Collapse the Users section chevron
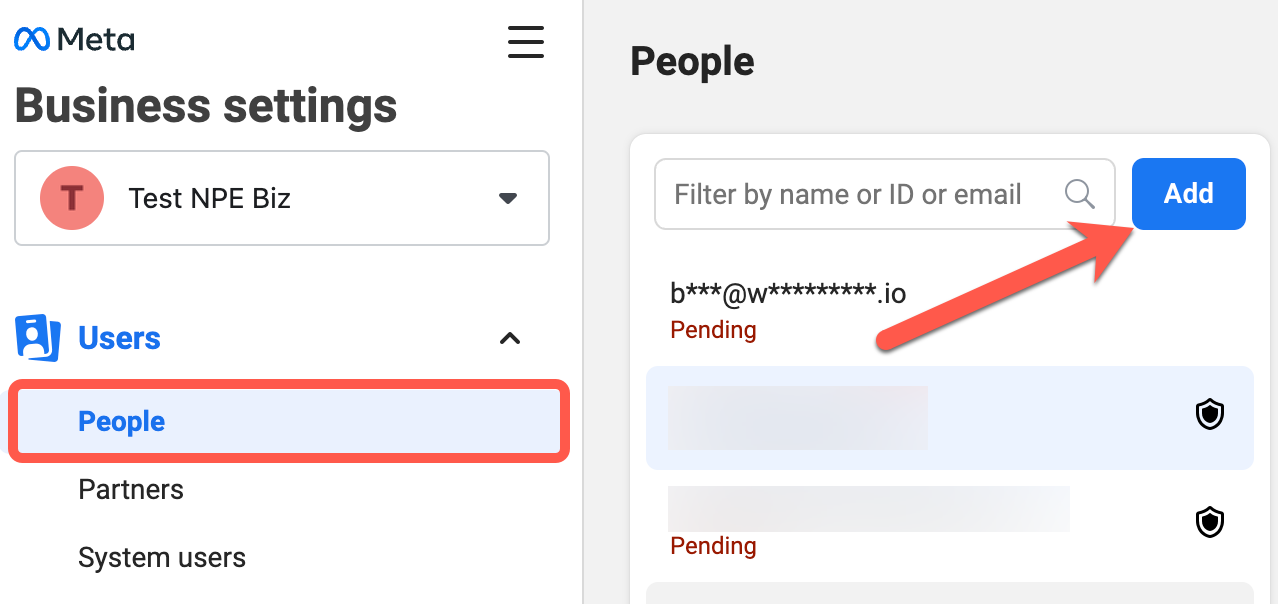 pos(510,339)
